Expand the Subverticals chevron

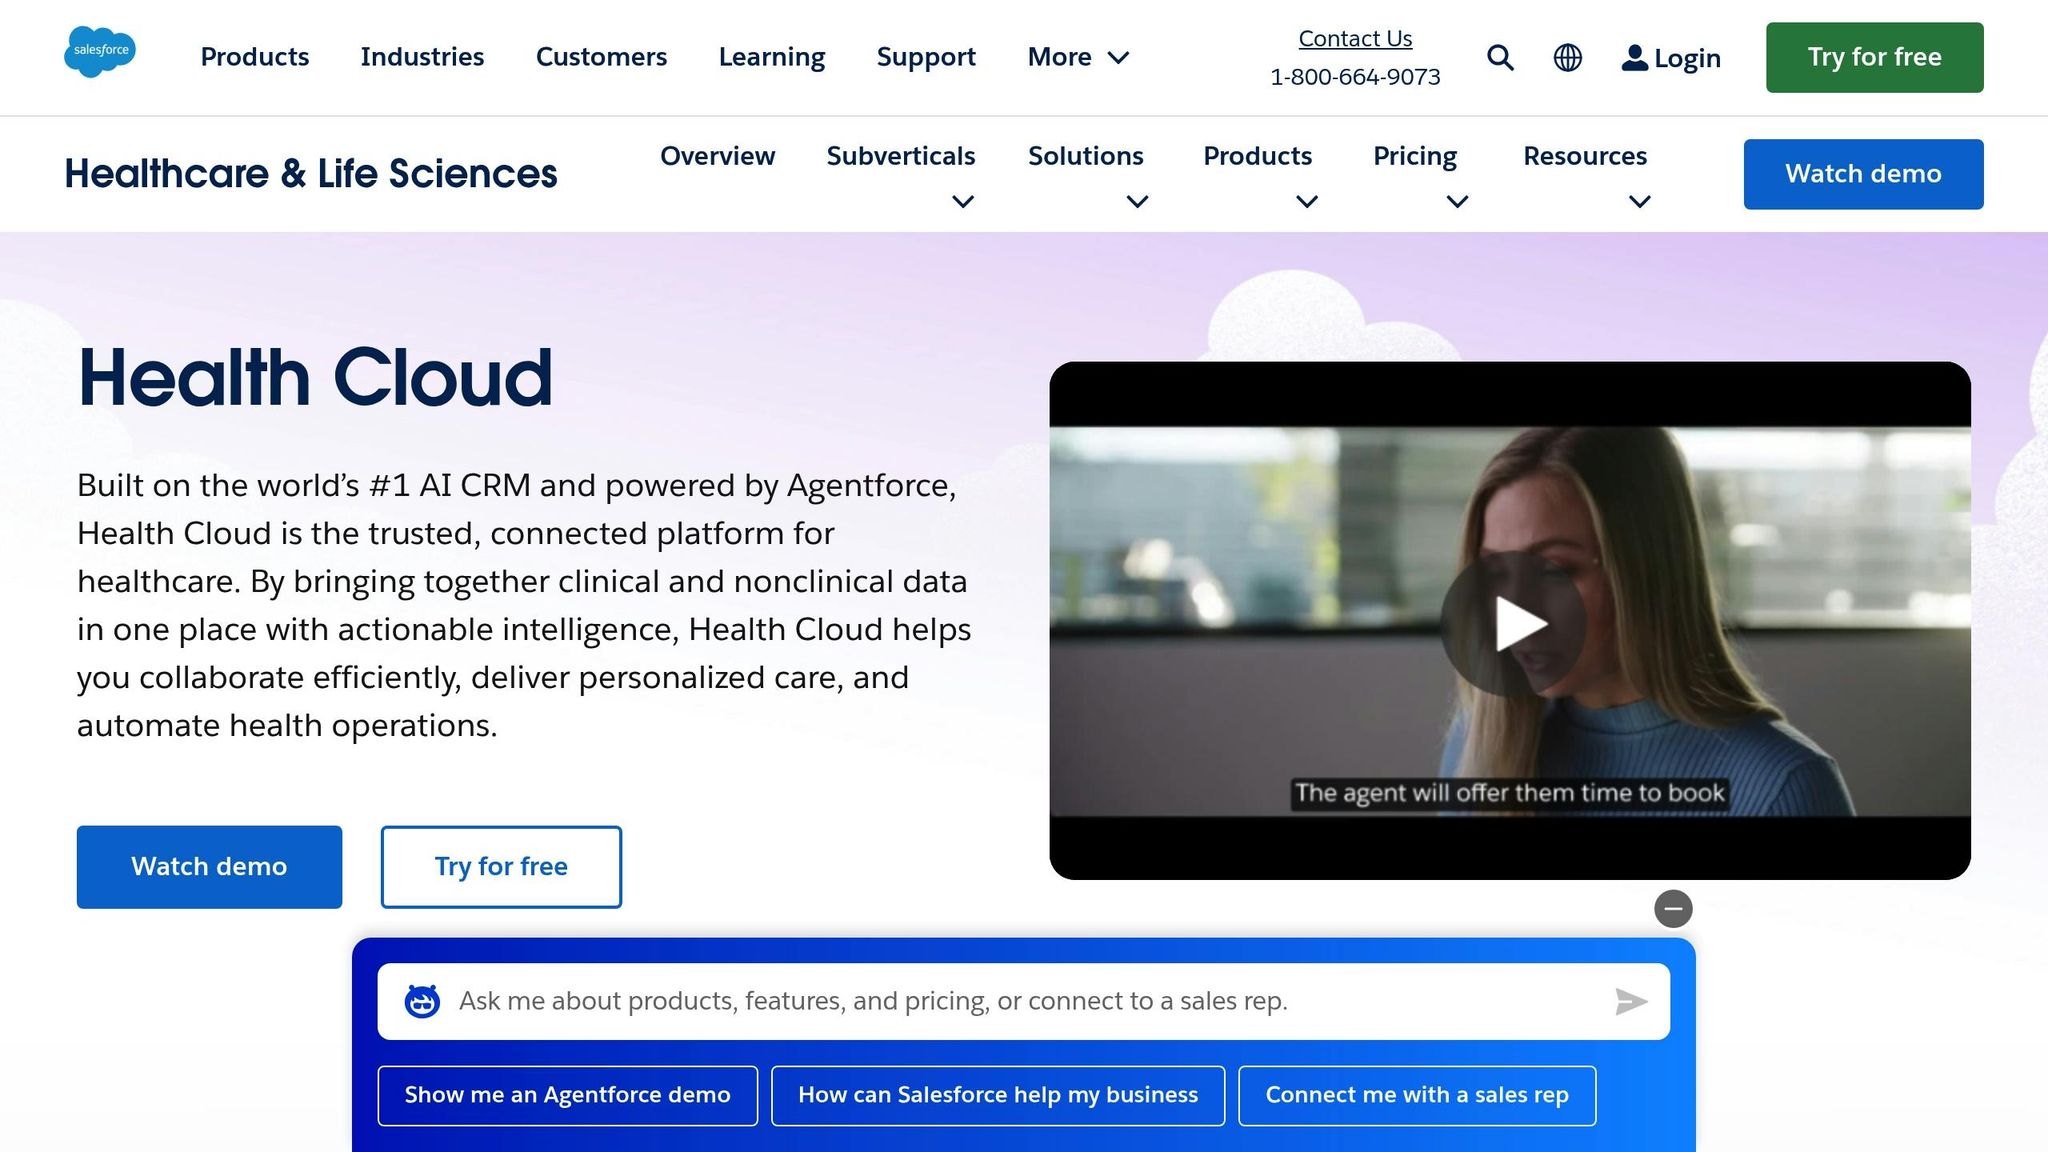click(963, 202)
